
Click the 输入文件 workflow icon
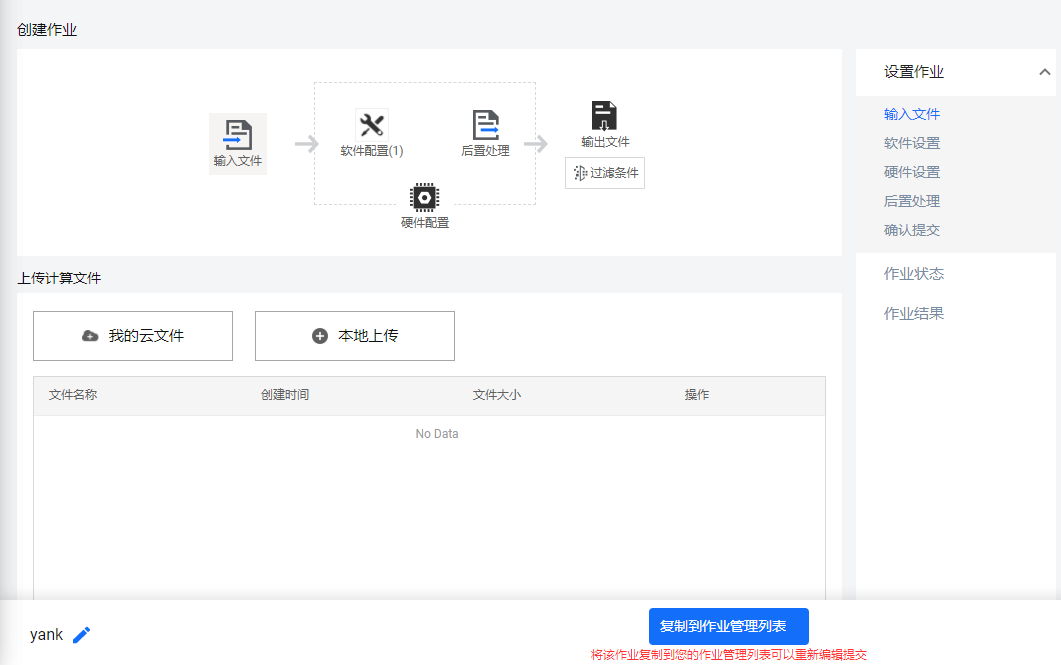238,135
